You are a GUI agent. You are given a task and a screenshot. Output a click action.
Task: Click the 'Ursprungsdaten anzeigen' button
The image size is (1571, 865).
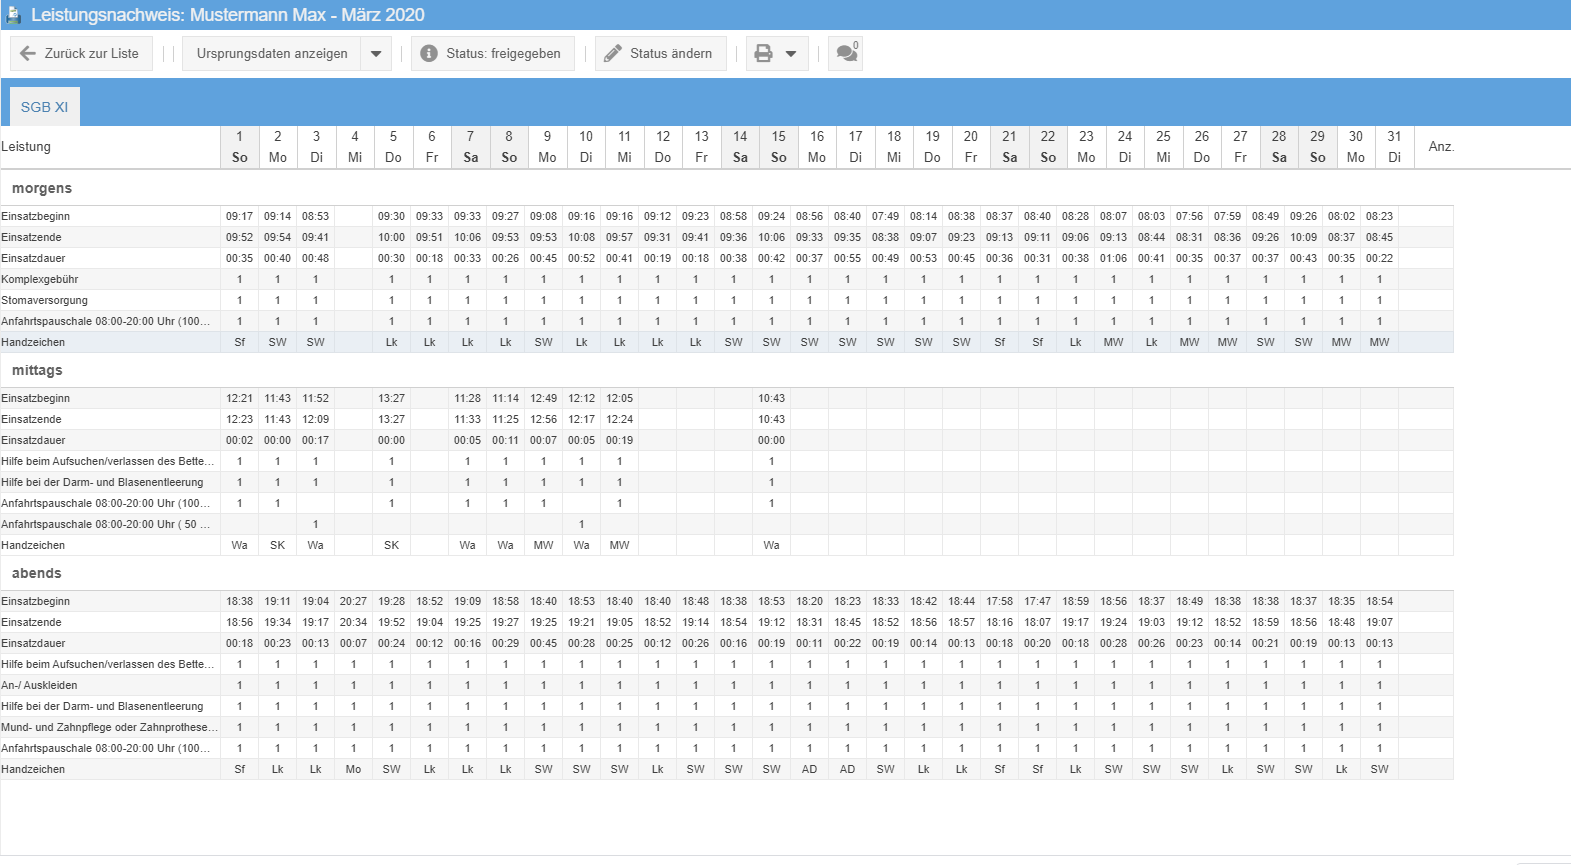click(x=272, y=54)
